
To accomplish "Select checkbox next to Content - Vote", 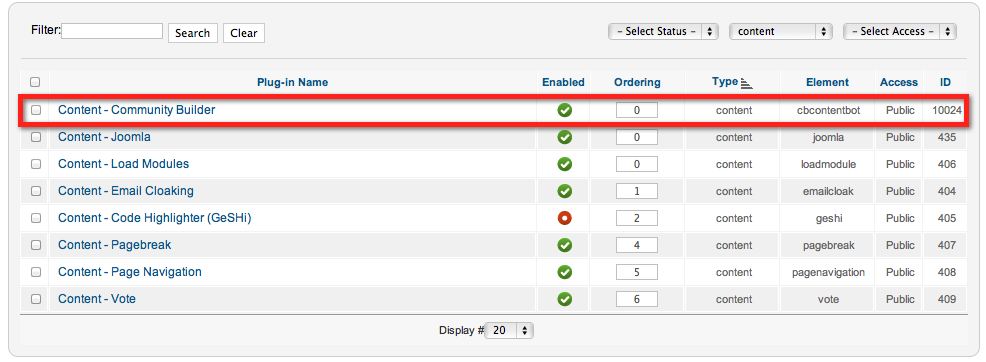I will pos(36,299).
